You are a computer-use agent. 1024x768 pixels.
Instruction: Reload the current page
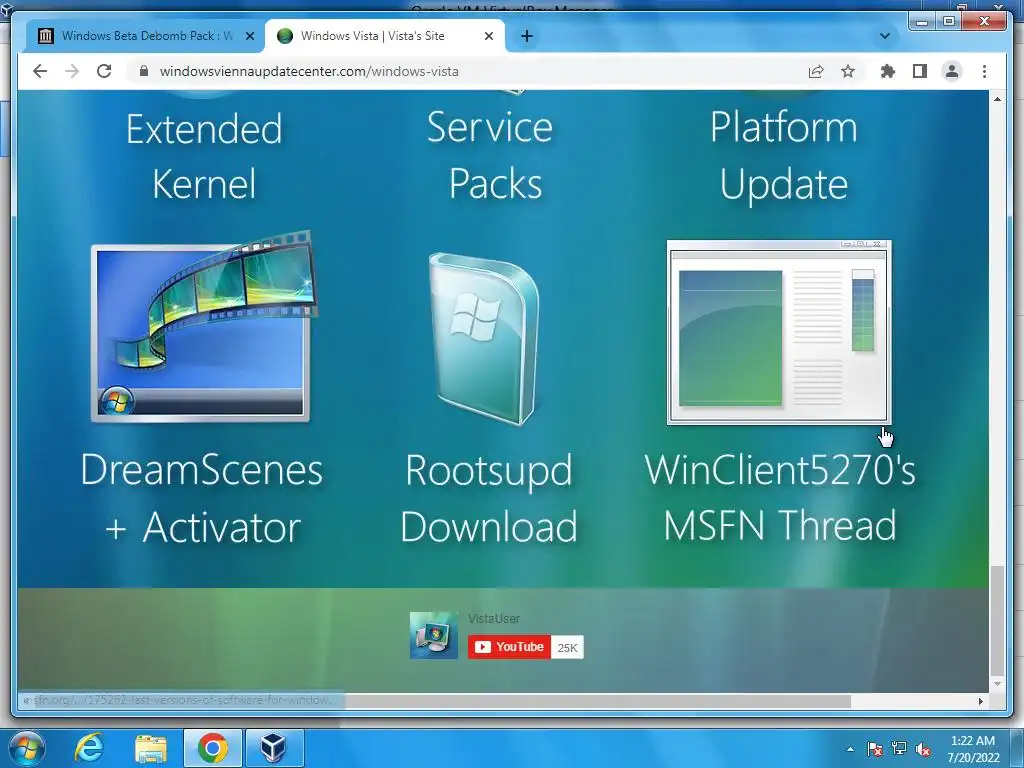coord(104,71)
